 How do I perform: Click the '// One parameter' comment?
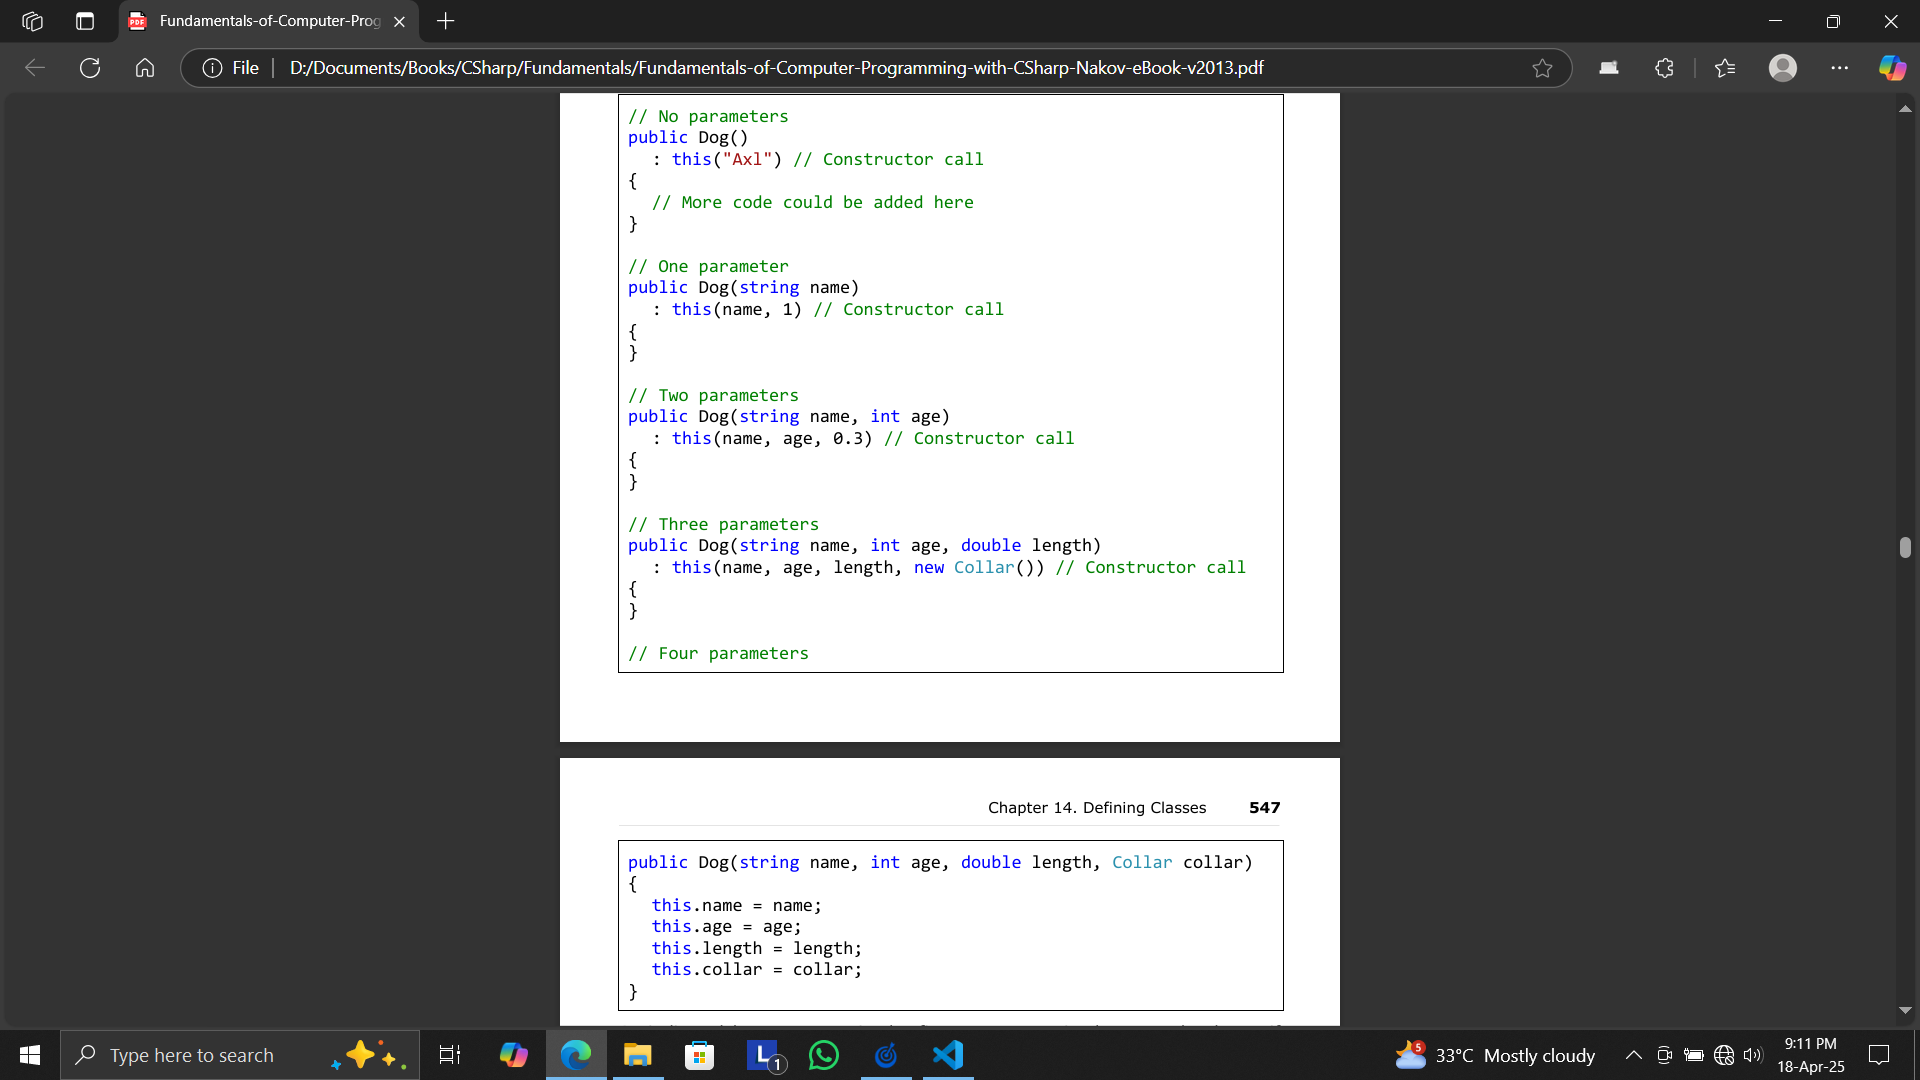(x=708, y=266)
